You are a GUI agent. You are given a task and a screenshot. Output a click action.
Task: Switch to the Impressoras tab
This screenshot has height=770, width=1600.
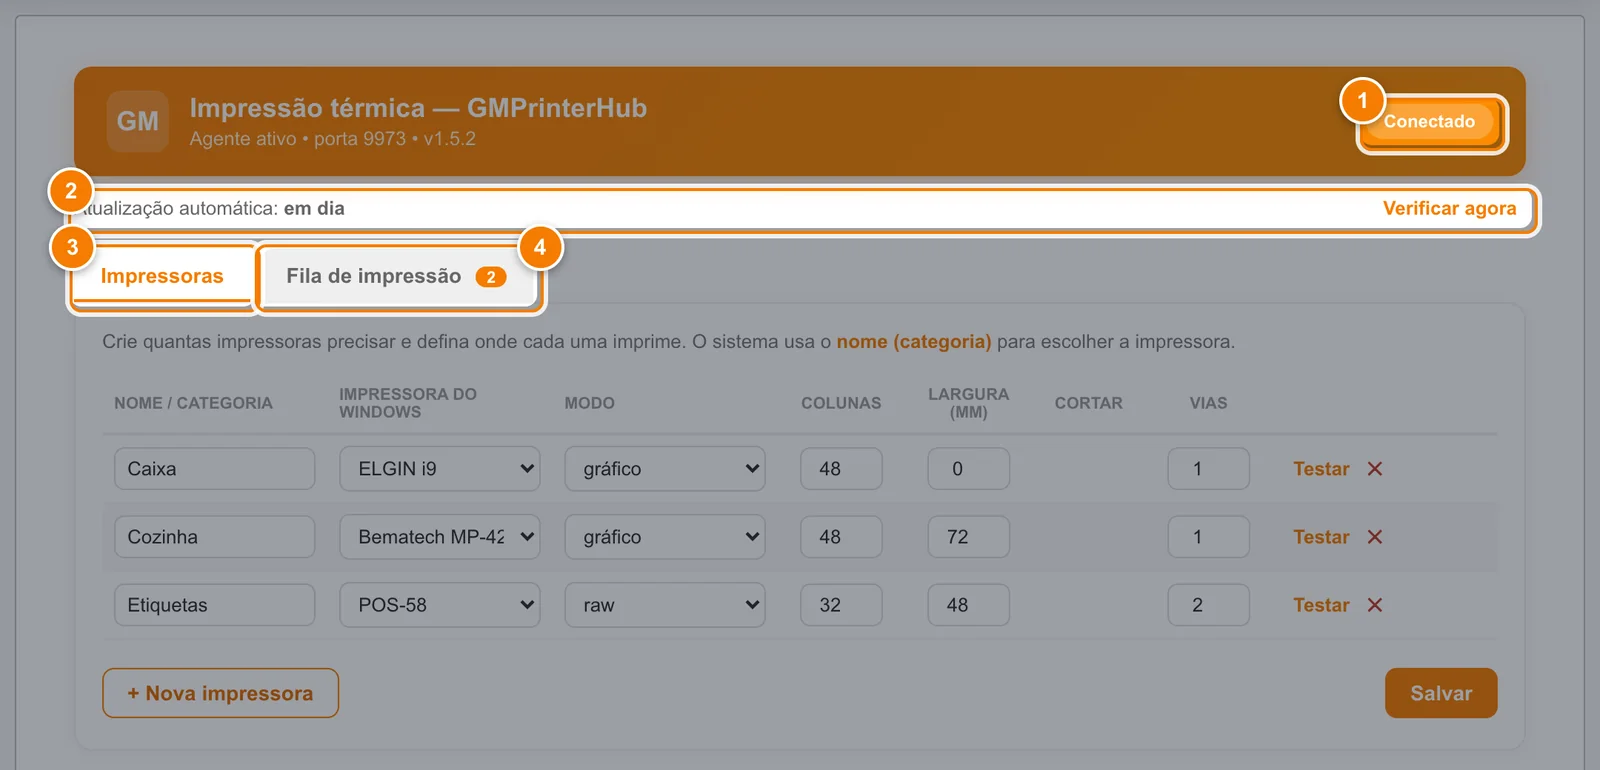[x=162, y=276]
